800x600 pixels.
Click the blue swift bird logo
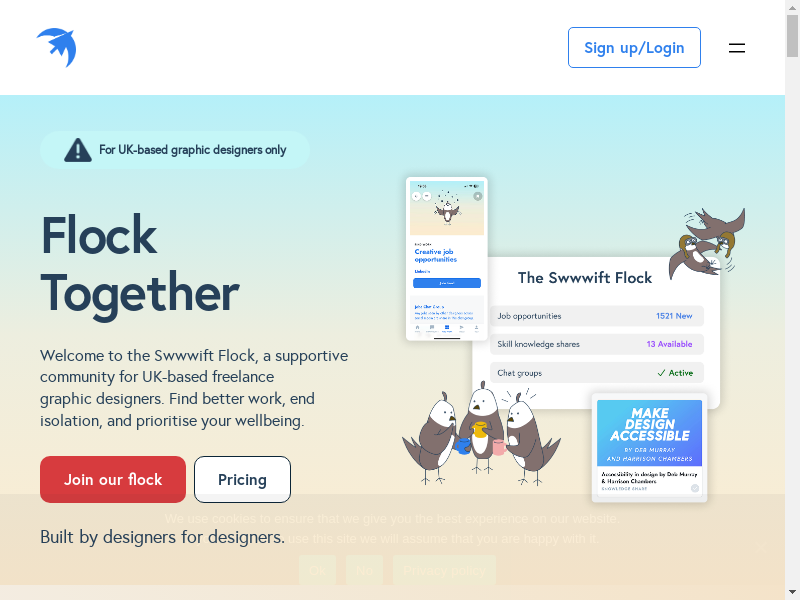pyautogui.click(x=57, y=47)
